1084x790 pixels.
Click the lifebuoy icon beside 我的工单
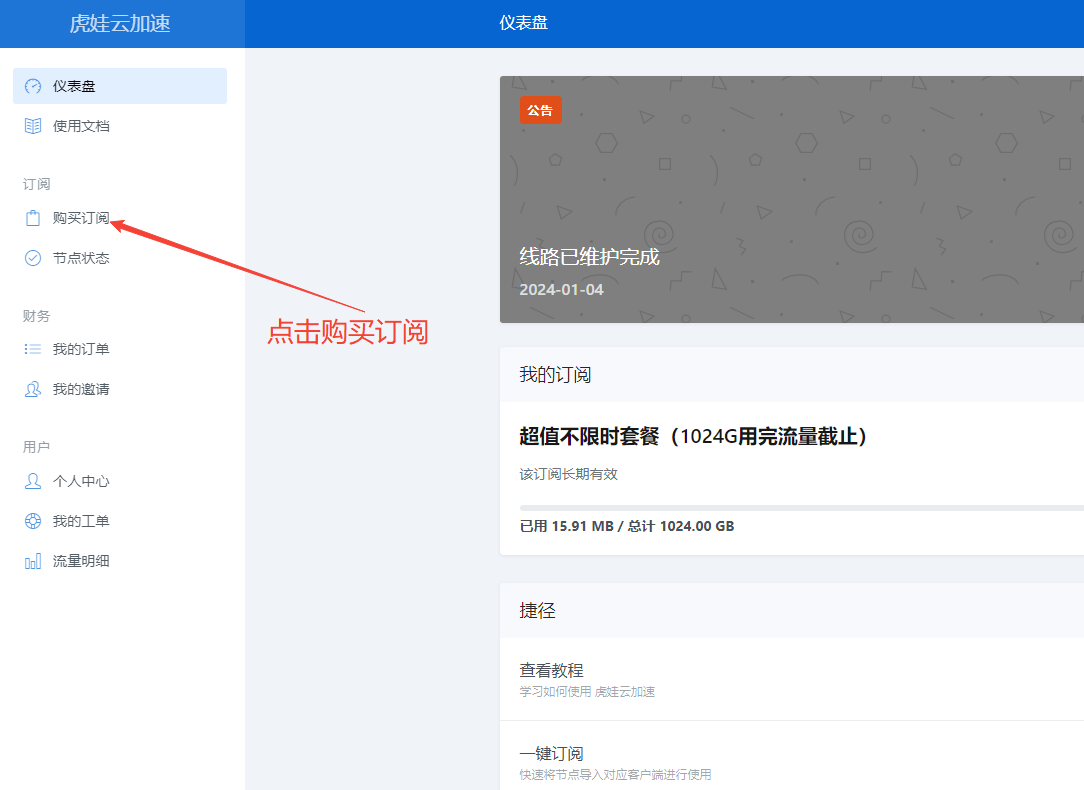pyautogui.click(x=33, y=521)
